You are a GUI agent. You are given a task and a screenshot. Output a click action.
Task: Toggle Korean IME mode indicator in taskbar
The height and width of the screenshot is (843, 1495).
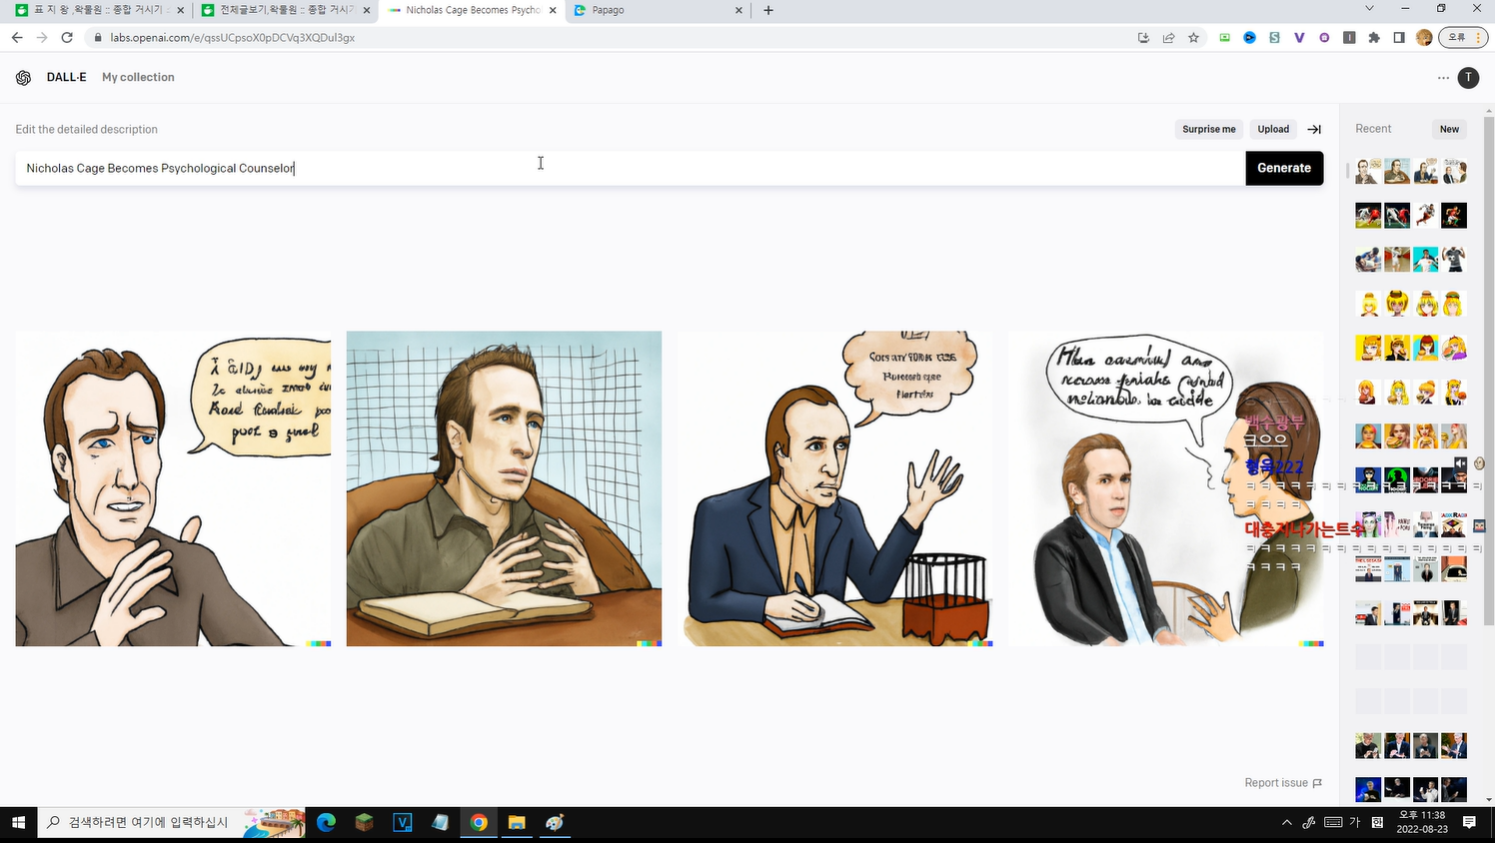tap(1354, 822)
